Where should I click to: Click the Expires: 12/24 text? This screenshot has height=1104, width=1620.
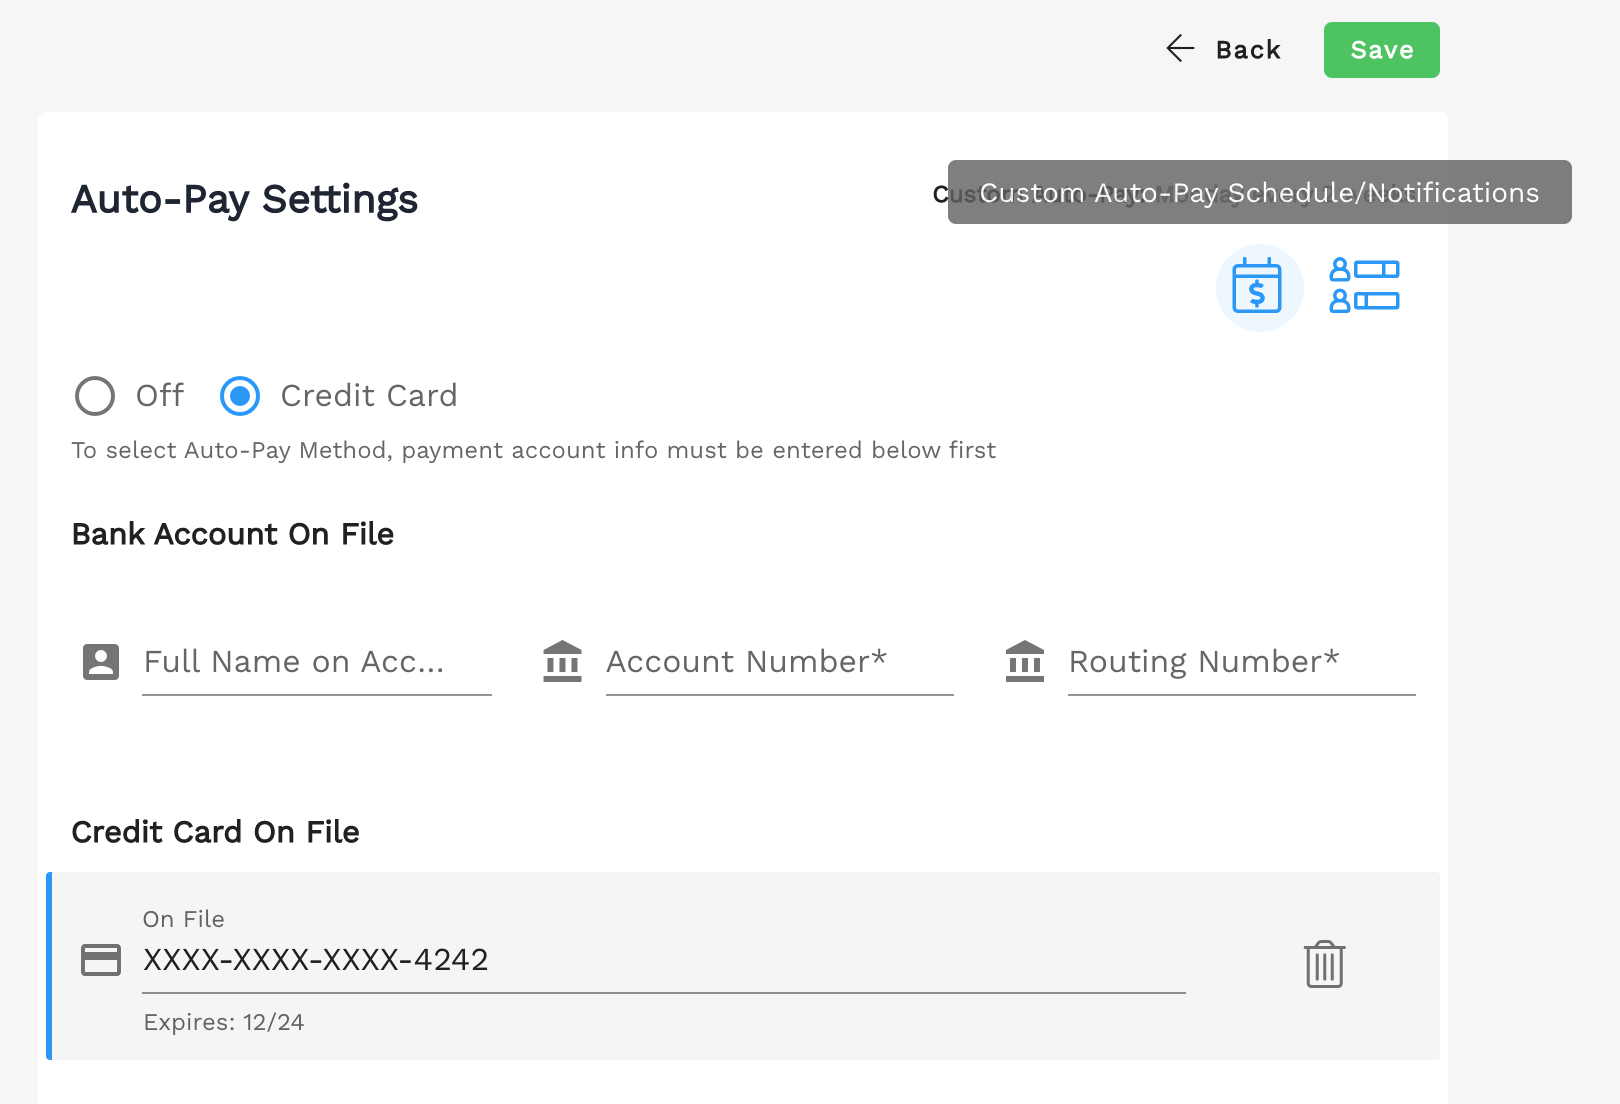click(x=224, y=1022)
